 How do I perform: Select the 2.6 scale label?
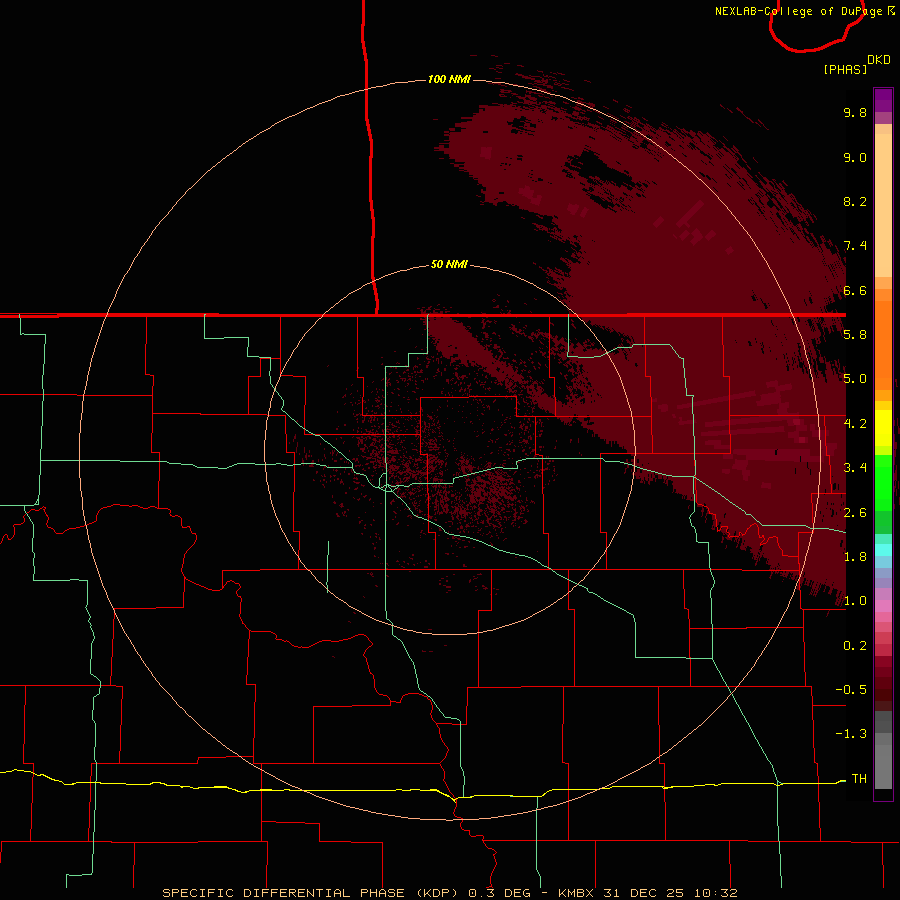(x=855, y=513)
